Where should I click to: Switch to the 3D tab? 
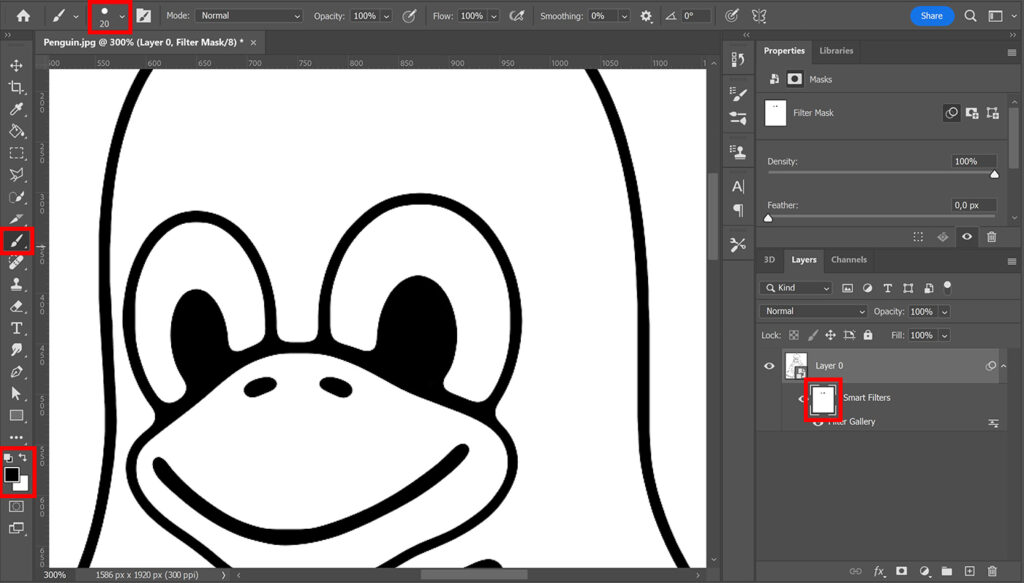tap(769, 259)
